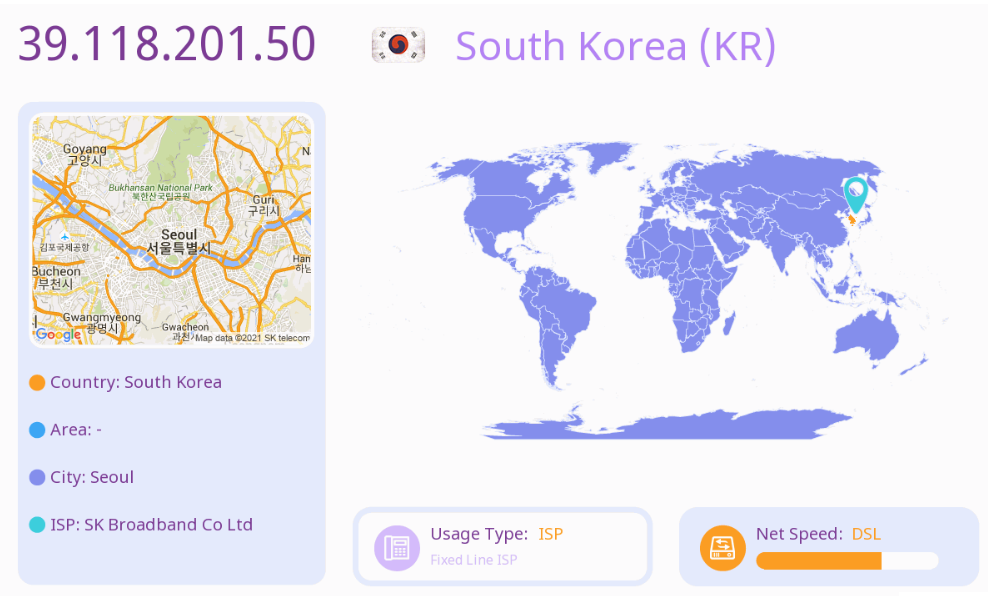Click the teal location pin on world map

pyautogui.click(x=856, y=192)
